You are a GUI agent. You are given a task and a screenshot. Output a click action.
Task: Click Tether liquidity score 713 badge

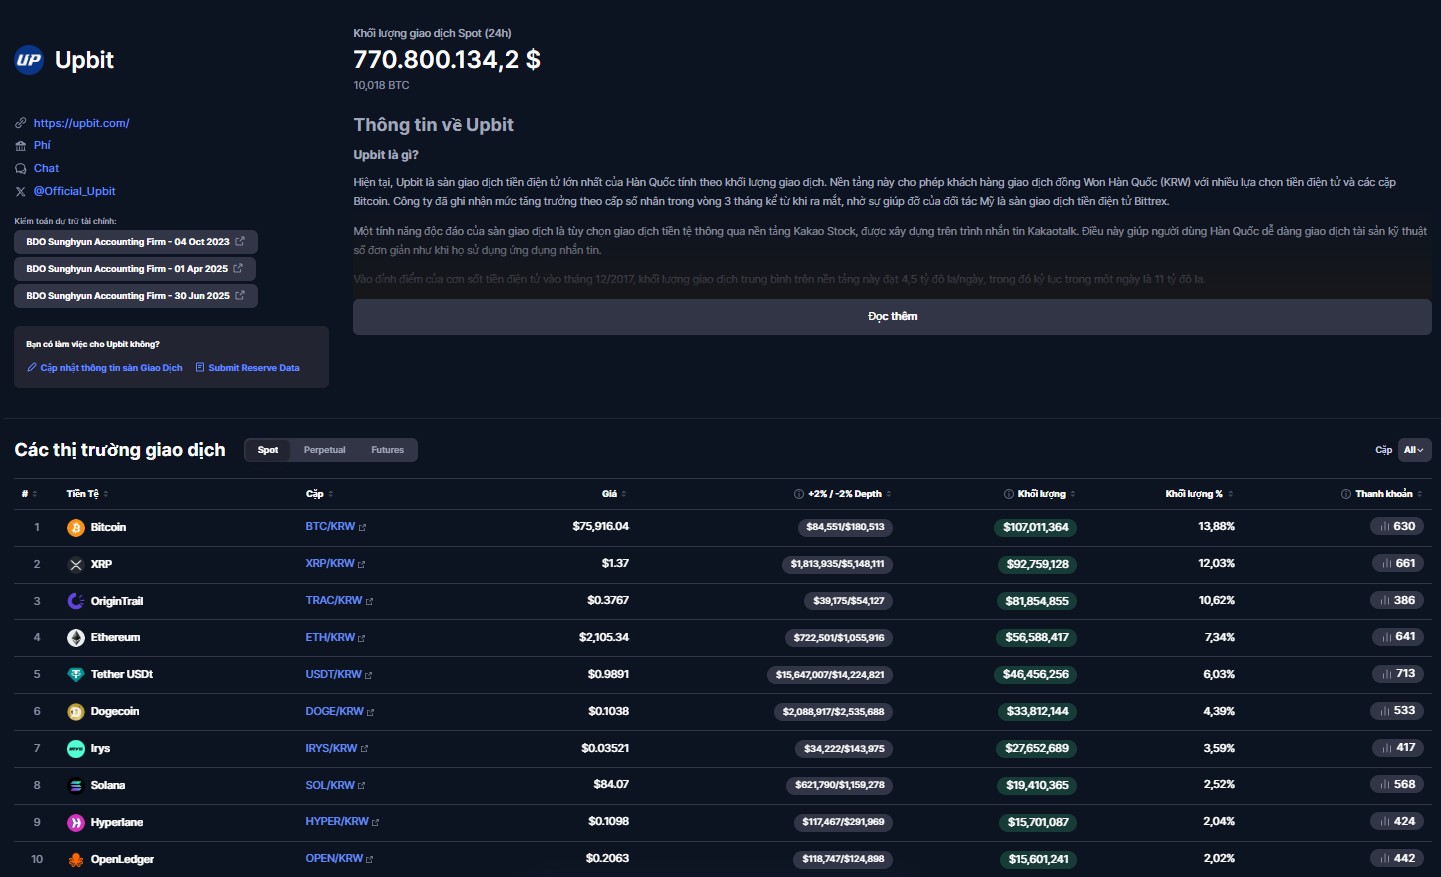coord(1397,674)
